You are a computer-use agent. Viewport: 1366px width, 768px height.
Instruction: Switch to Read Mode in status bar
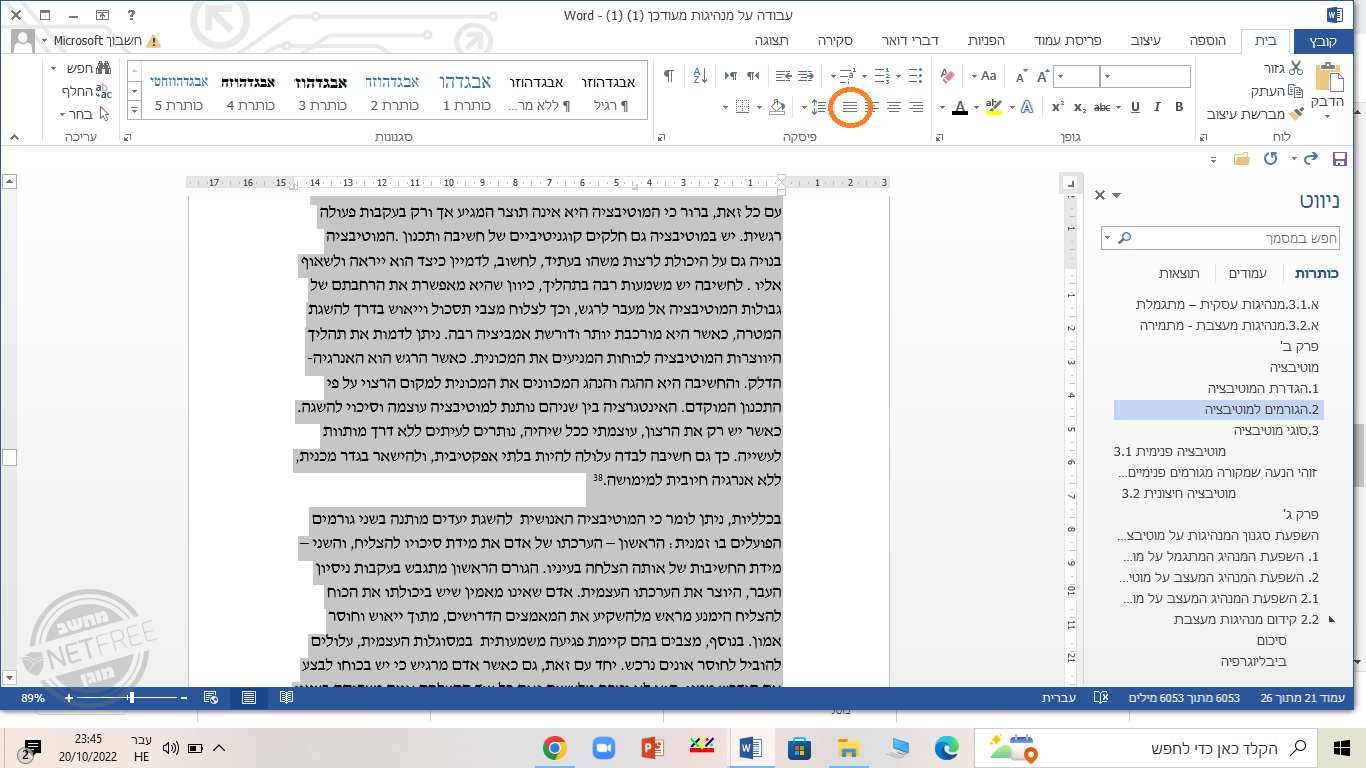click(x=287, y=697)
